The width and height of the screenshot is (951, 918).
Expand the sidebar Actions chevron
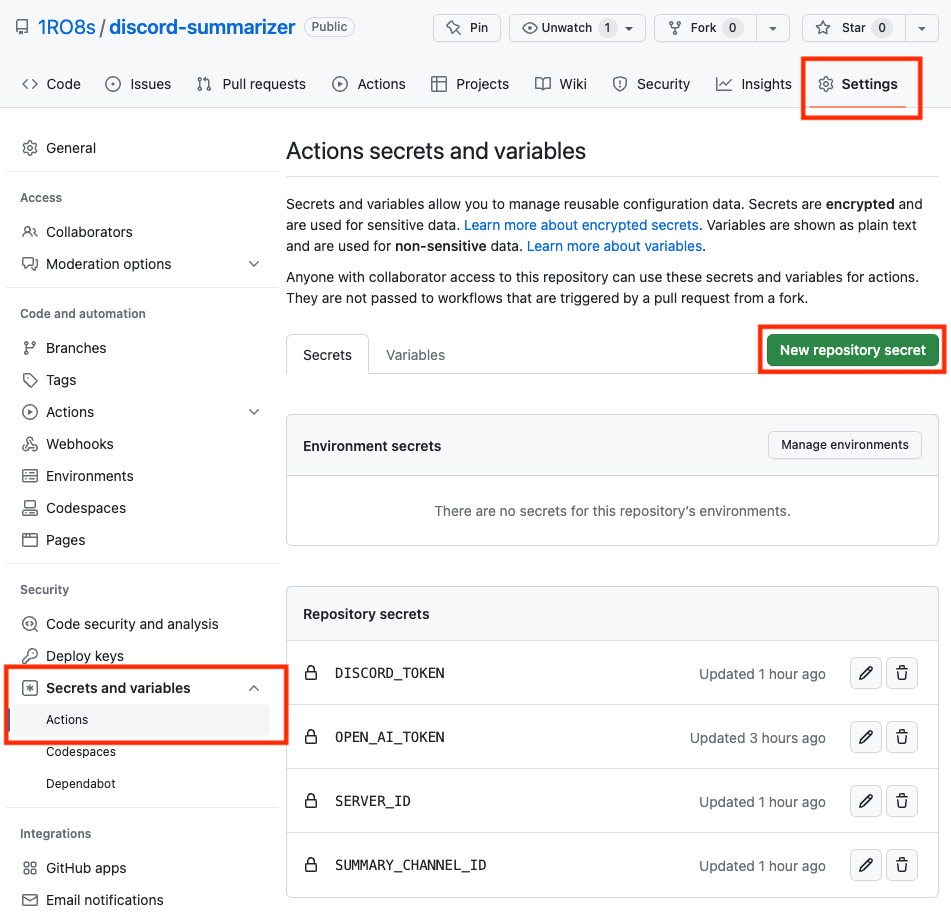[x=254, y=412]
